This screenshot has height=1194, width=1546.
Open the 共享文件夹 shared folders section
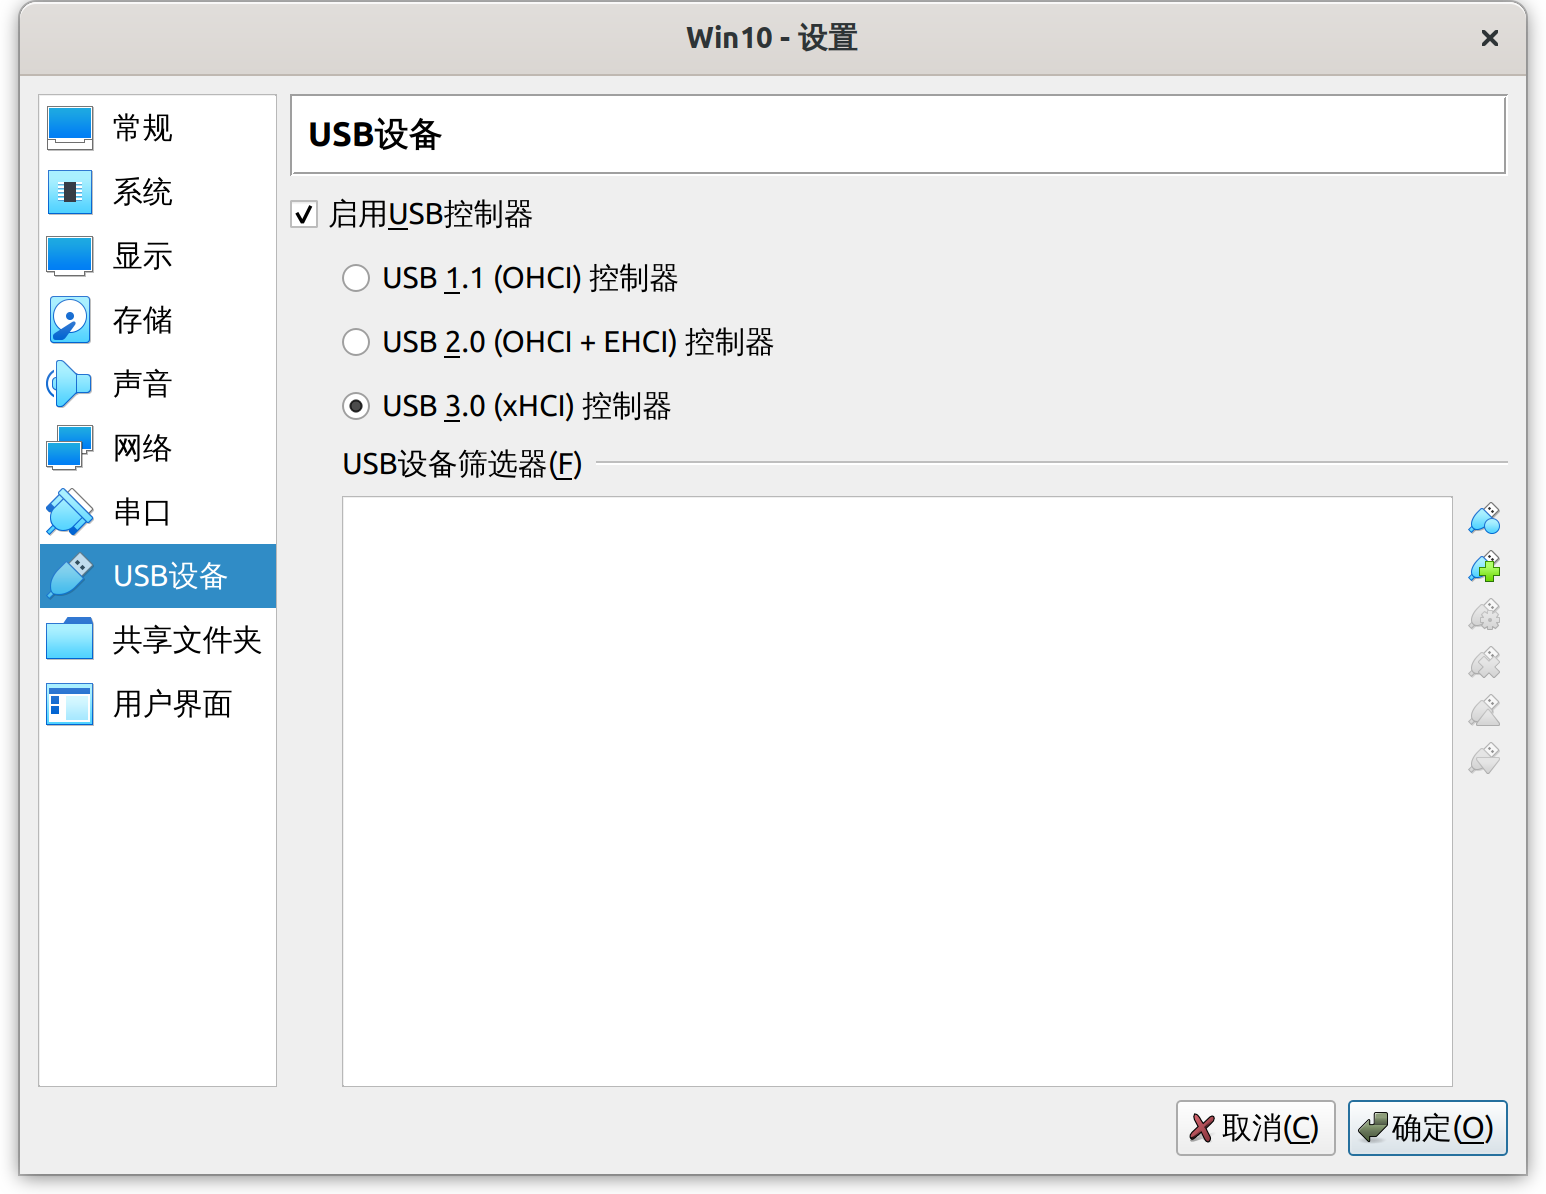point(186,640)
